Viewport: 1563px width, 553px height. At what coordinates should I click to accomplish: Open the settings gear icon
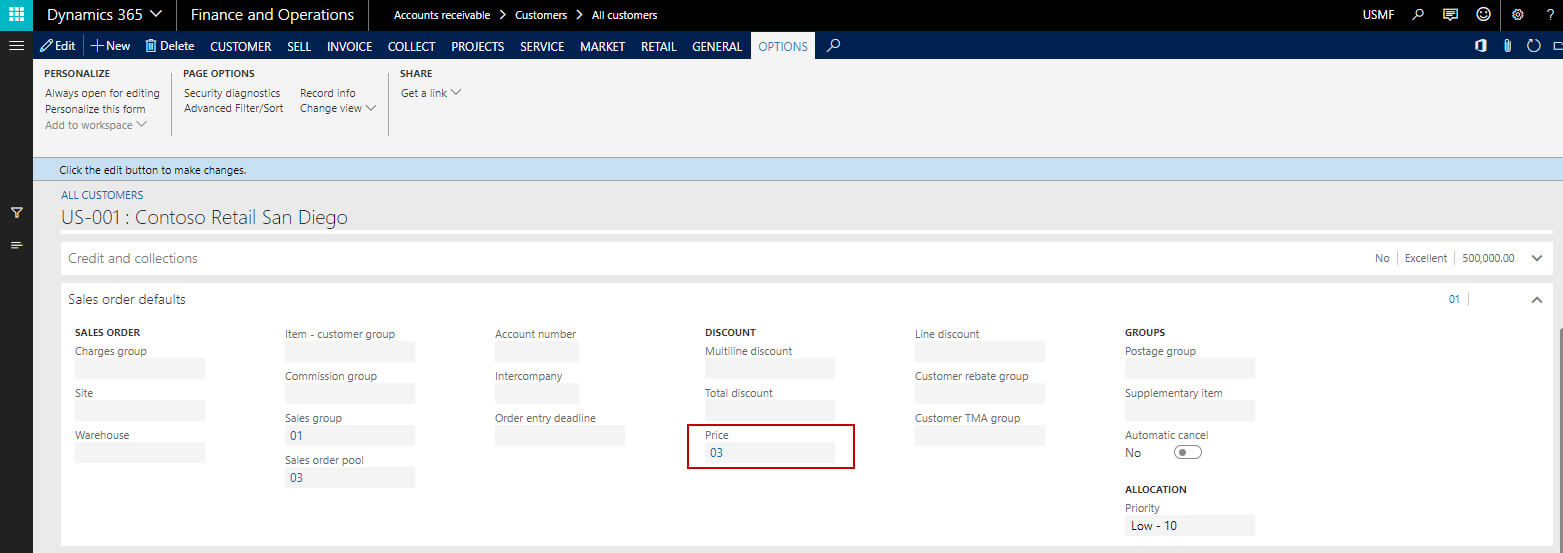pyautogui.click(x=1517, y=15)
